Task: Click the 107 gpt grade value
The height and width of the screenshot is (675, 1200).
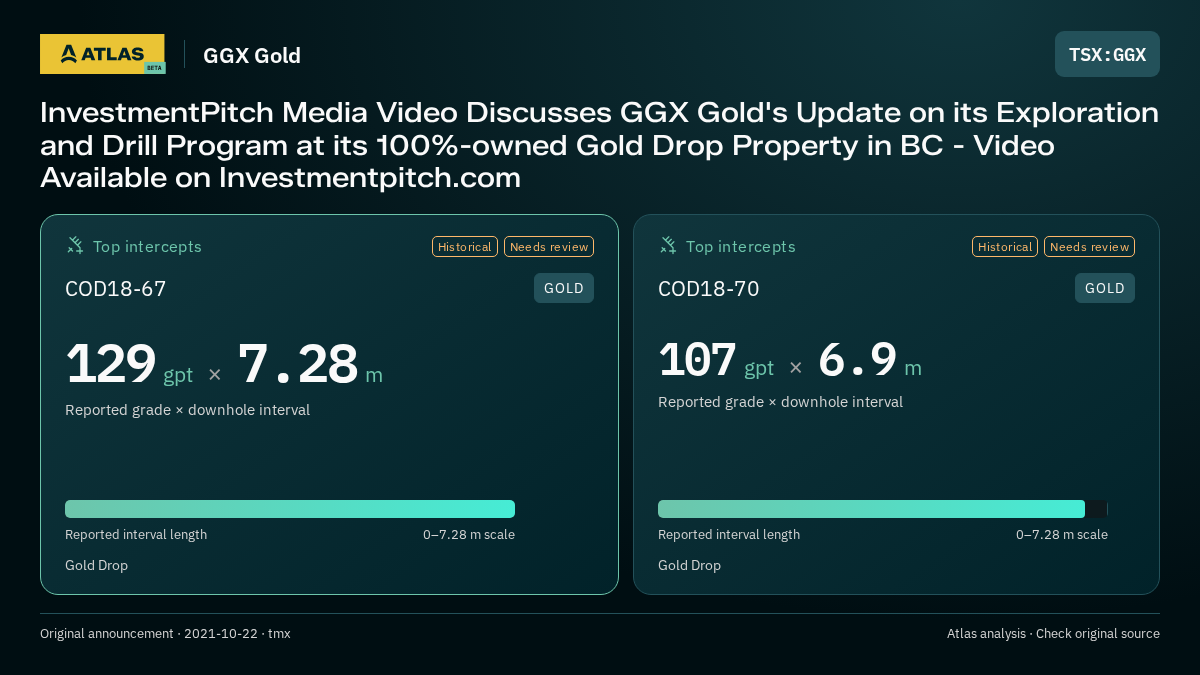Action: pos(716,361)
